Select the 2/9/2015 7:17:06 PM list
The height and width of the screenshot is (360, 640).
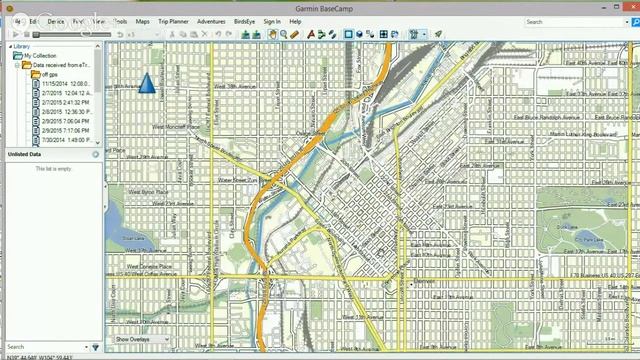[61, 131]
